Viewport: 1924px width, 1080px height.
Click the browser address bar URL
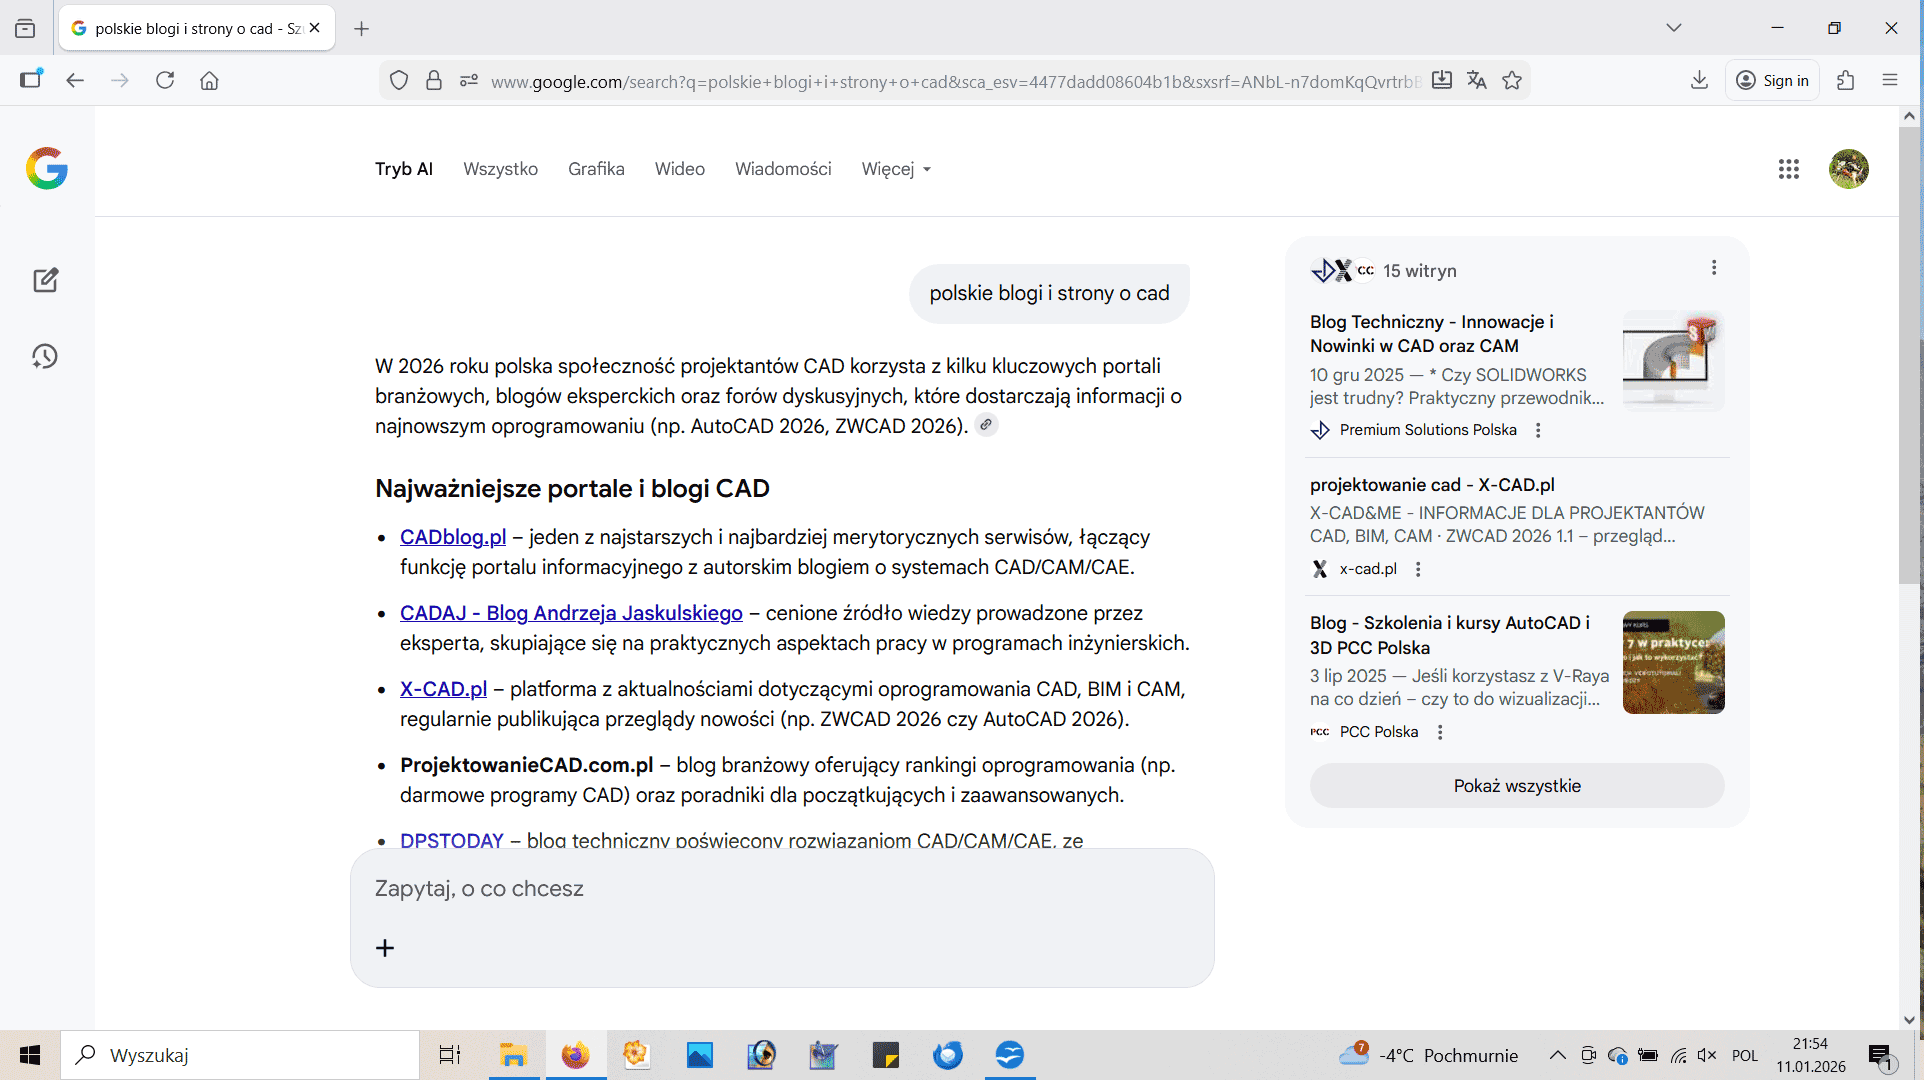(x=955, y=82)
